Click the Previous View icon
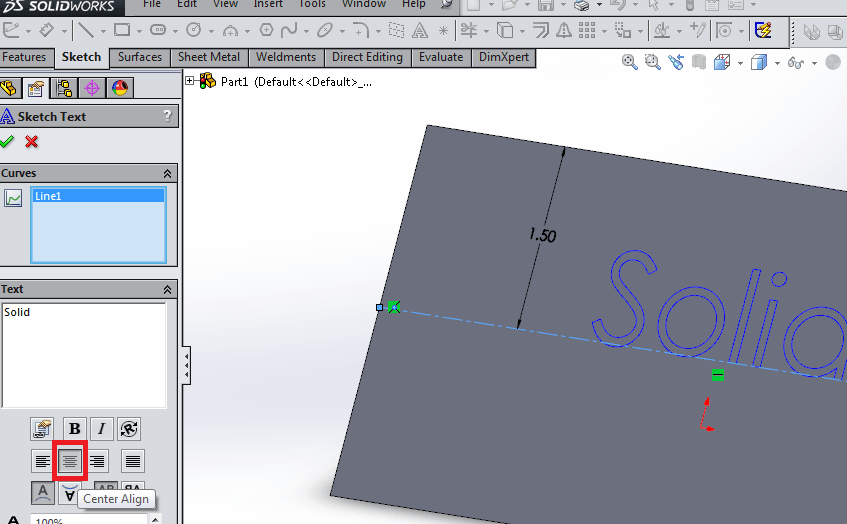This screenshot has height=524, width=847. tap(676, 63)
